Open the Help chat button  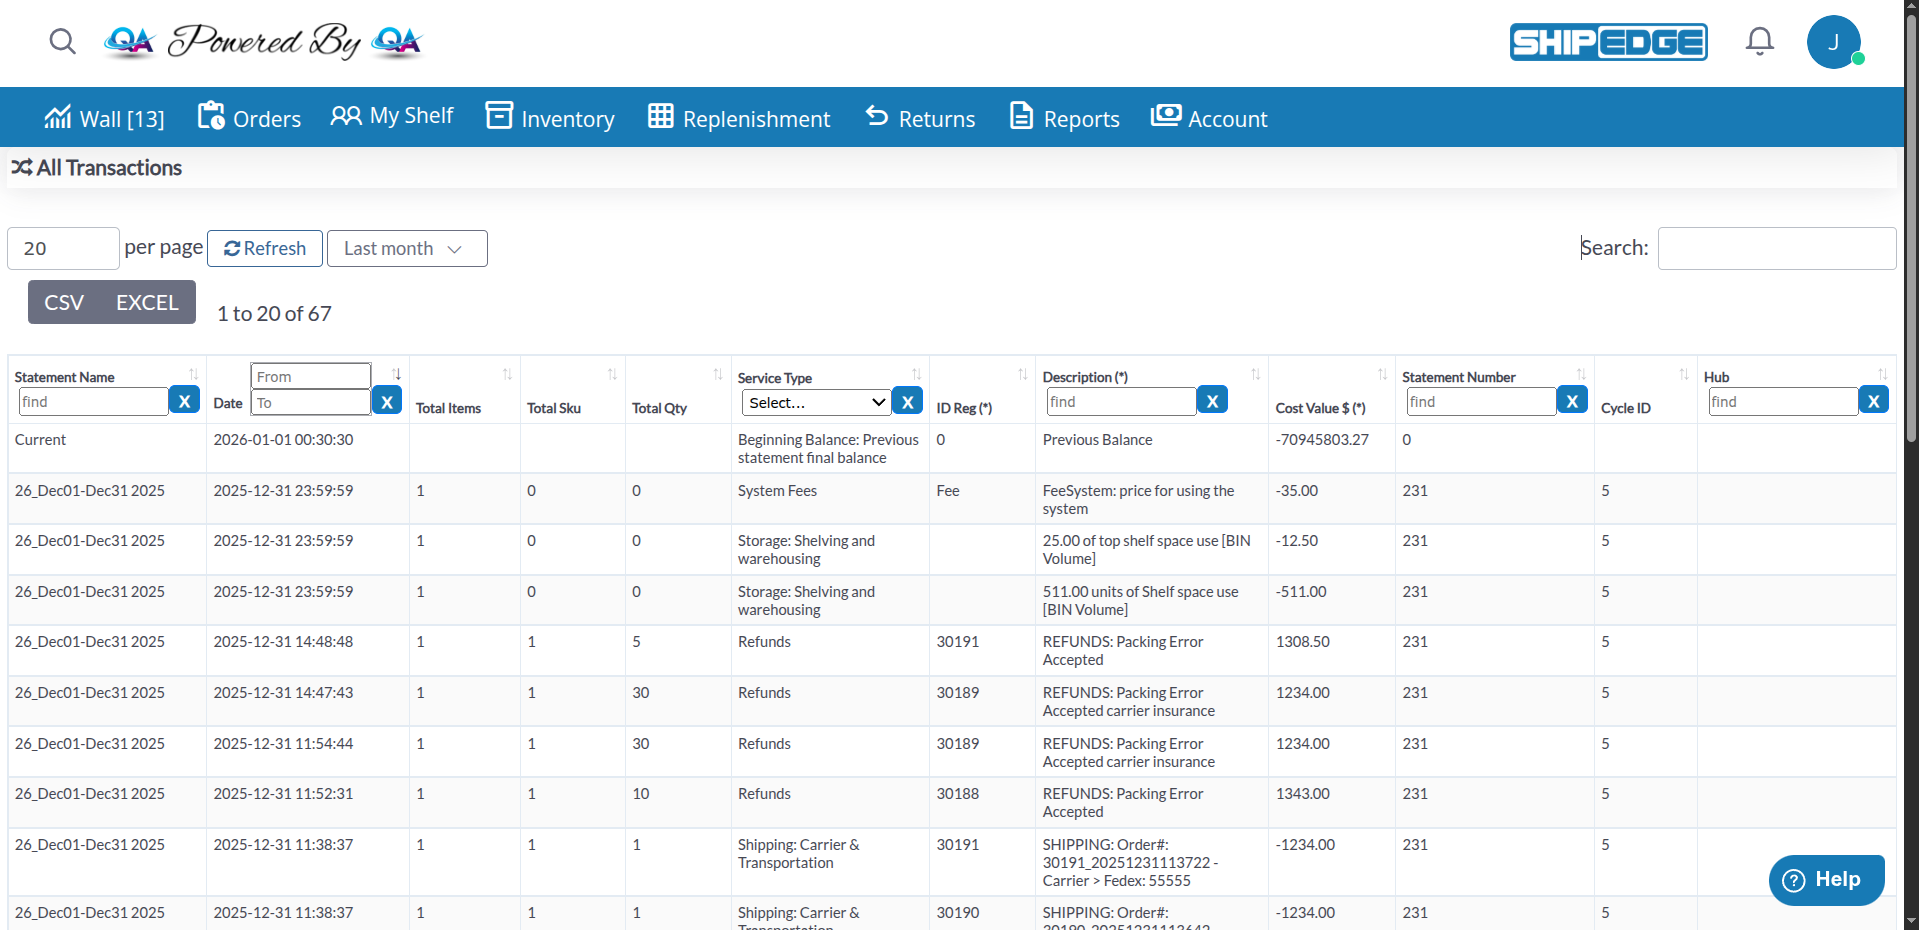(1826, 880)
